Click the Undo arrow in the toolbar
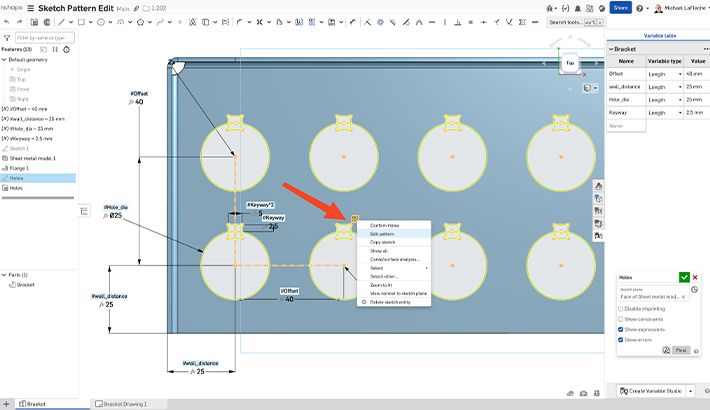The height and width of the screenshot is (410, 710). [x=6, y=22]
